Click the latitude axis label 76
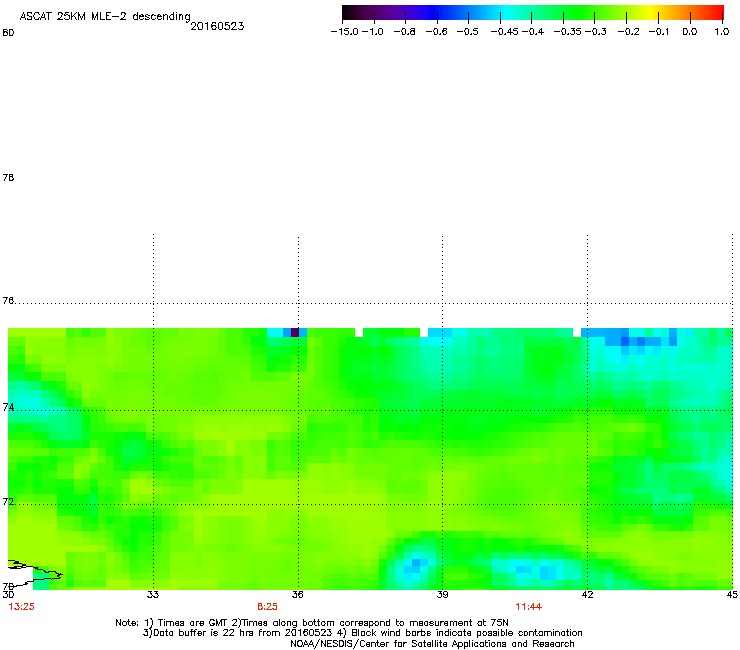 [8, 301]
